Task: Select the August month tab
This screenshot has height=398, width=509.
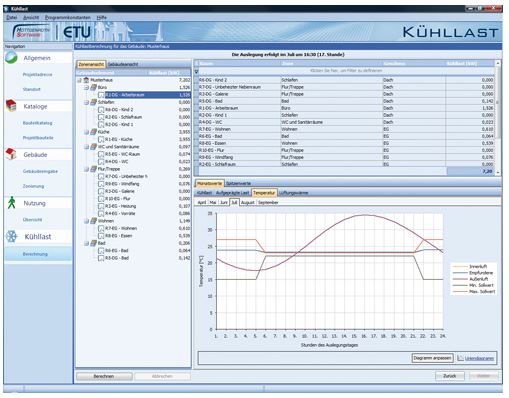Action: (248, 202)
